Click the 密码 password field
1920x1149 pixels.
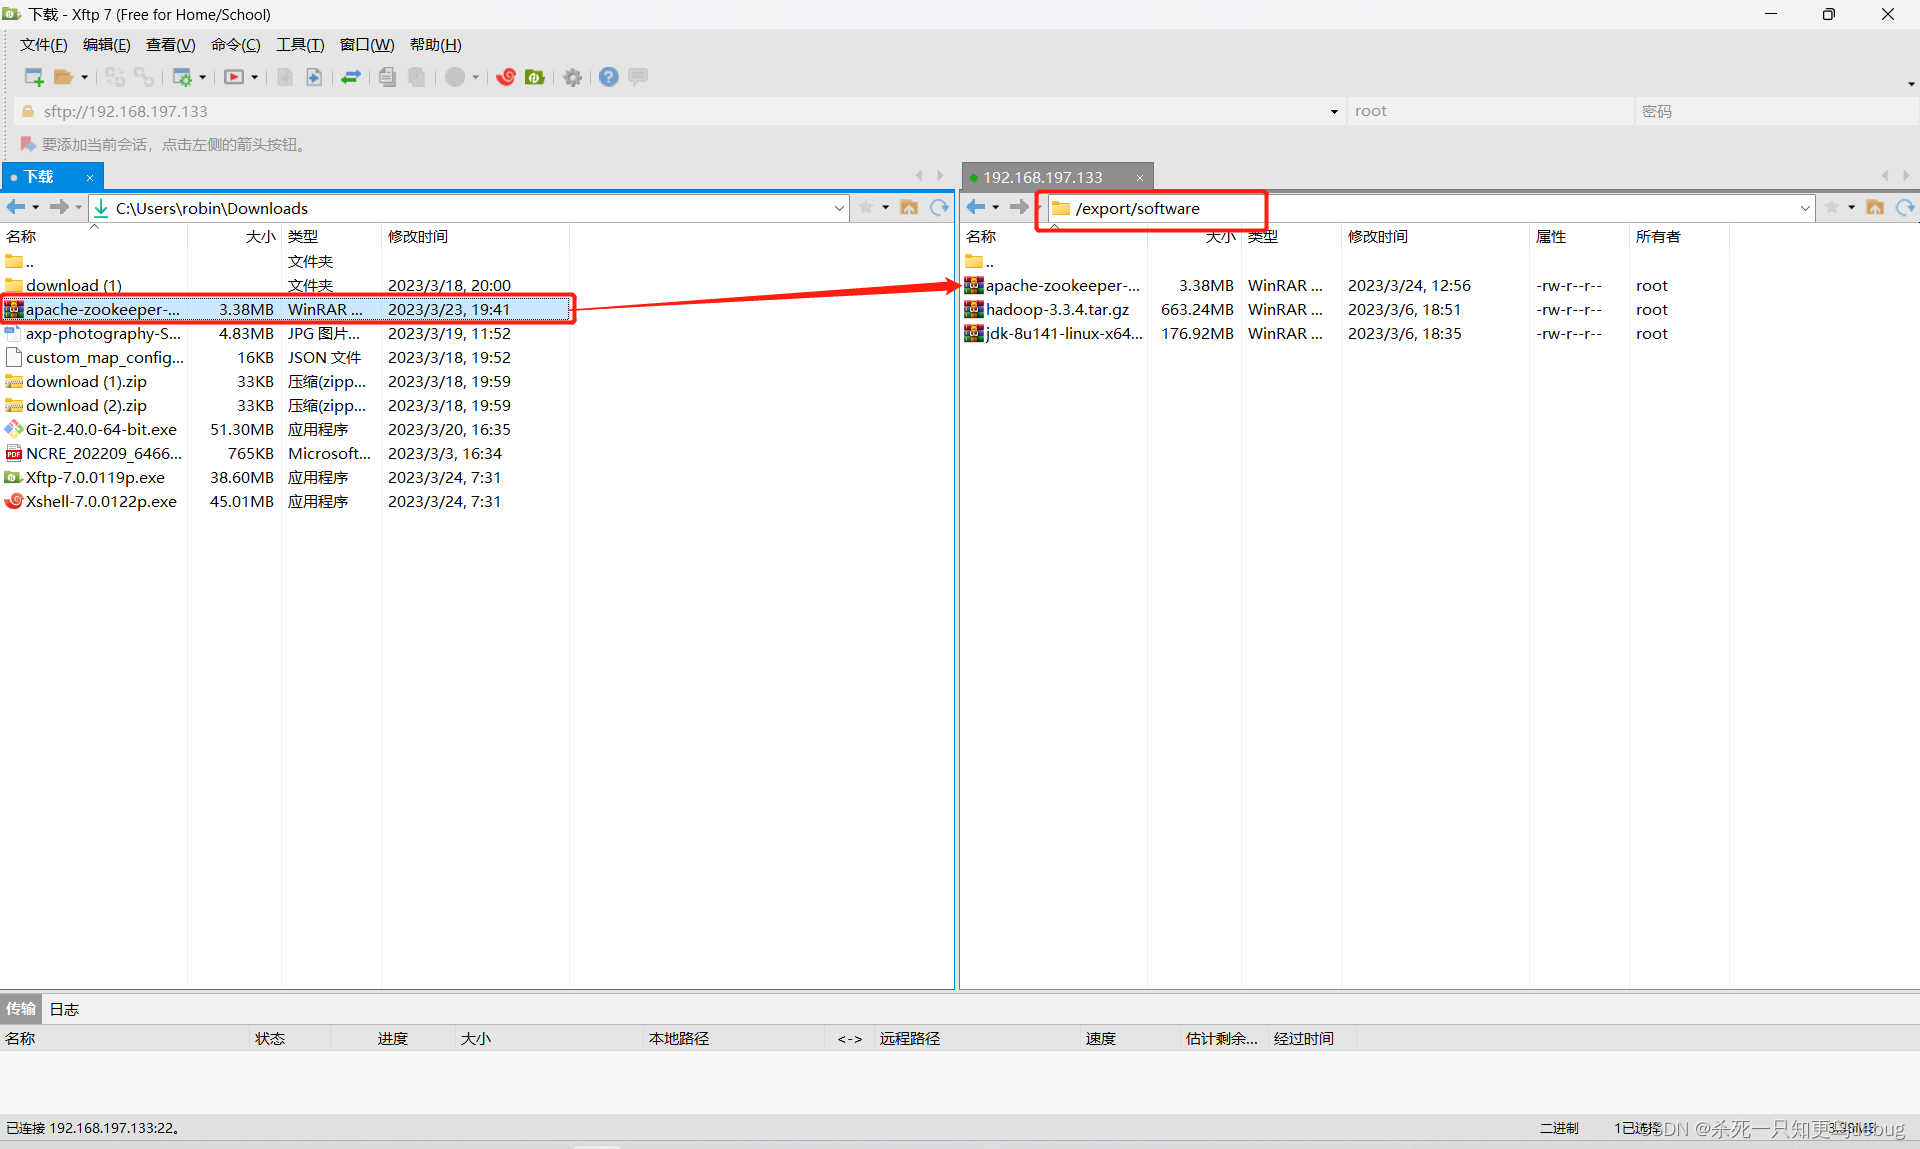pos(1776,111)
